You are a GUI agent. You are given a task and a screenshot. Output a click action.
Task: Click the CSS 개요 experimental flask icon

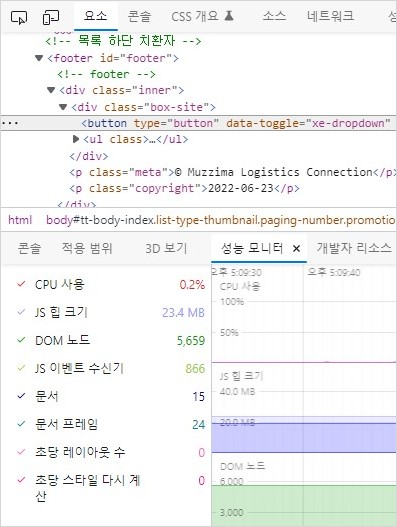pyautogui.click(x=229, y=15)
